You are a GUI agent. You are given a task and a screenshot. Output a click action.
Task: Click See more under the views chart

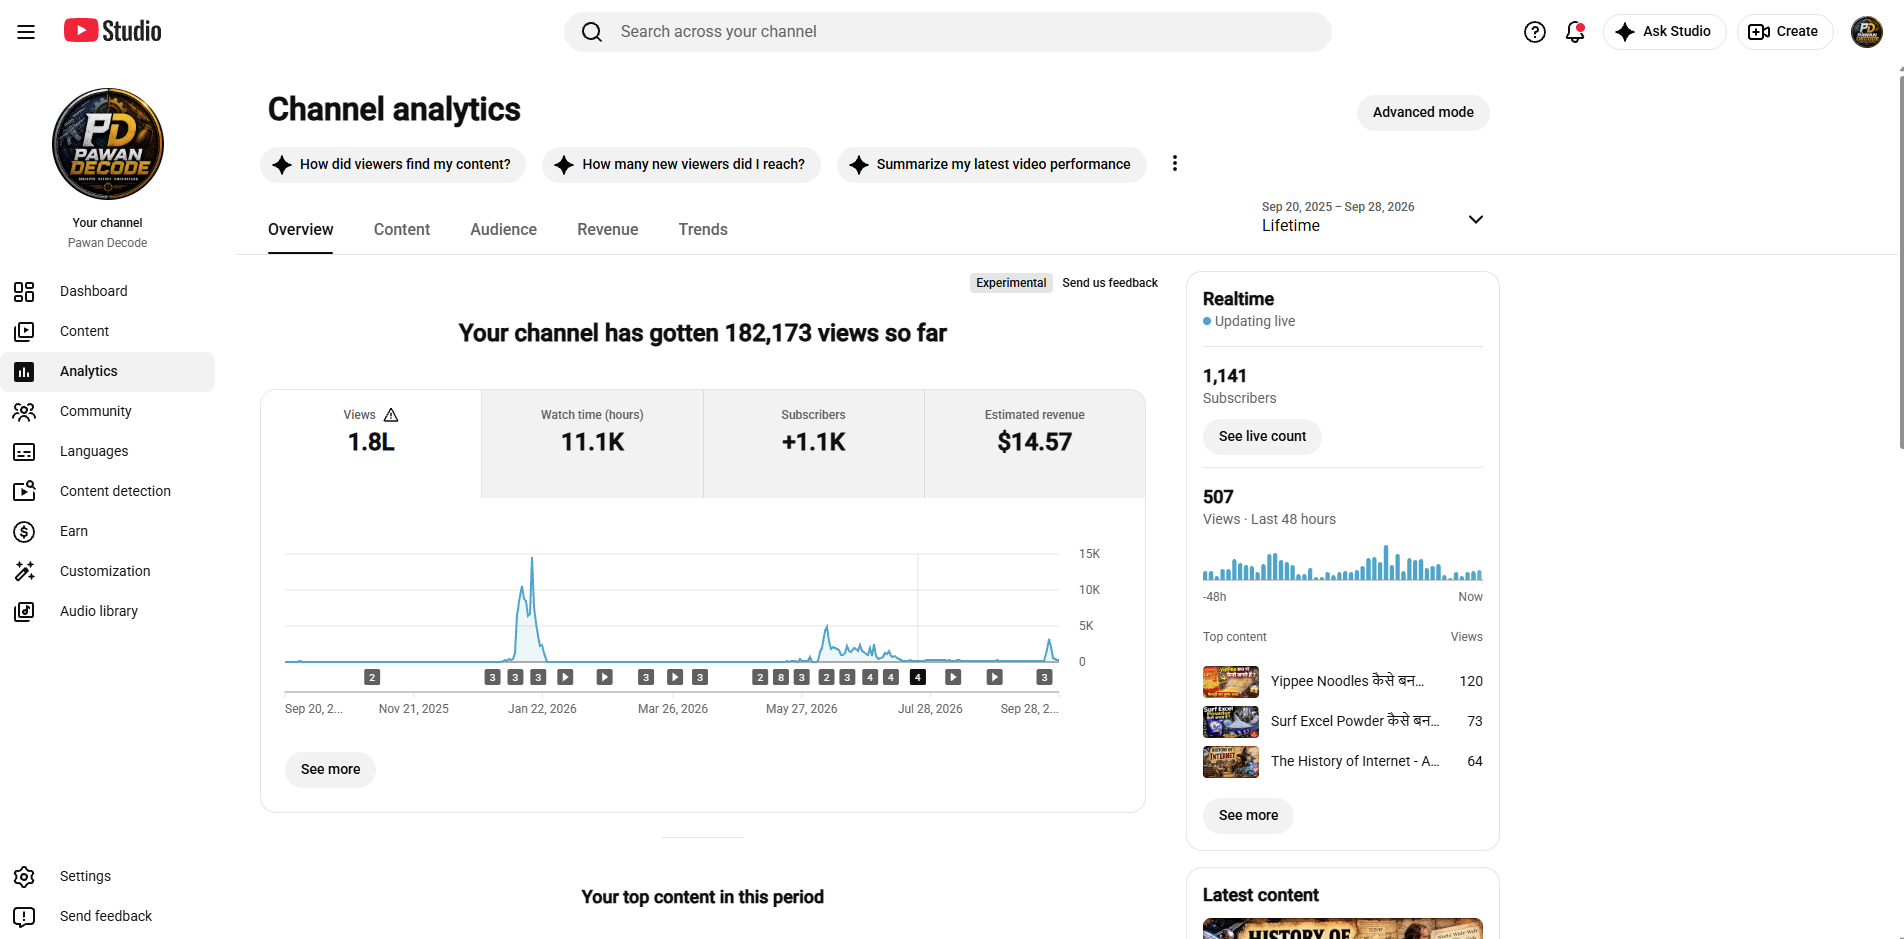(x=330, y=770)
